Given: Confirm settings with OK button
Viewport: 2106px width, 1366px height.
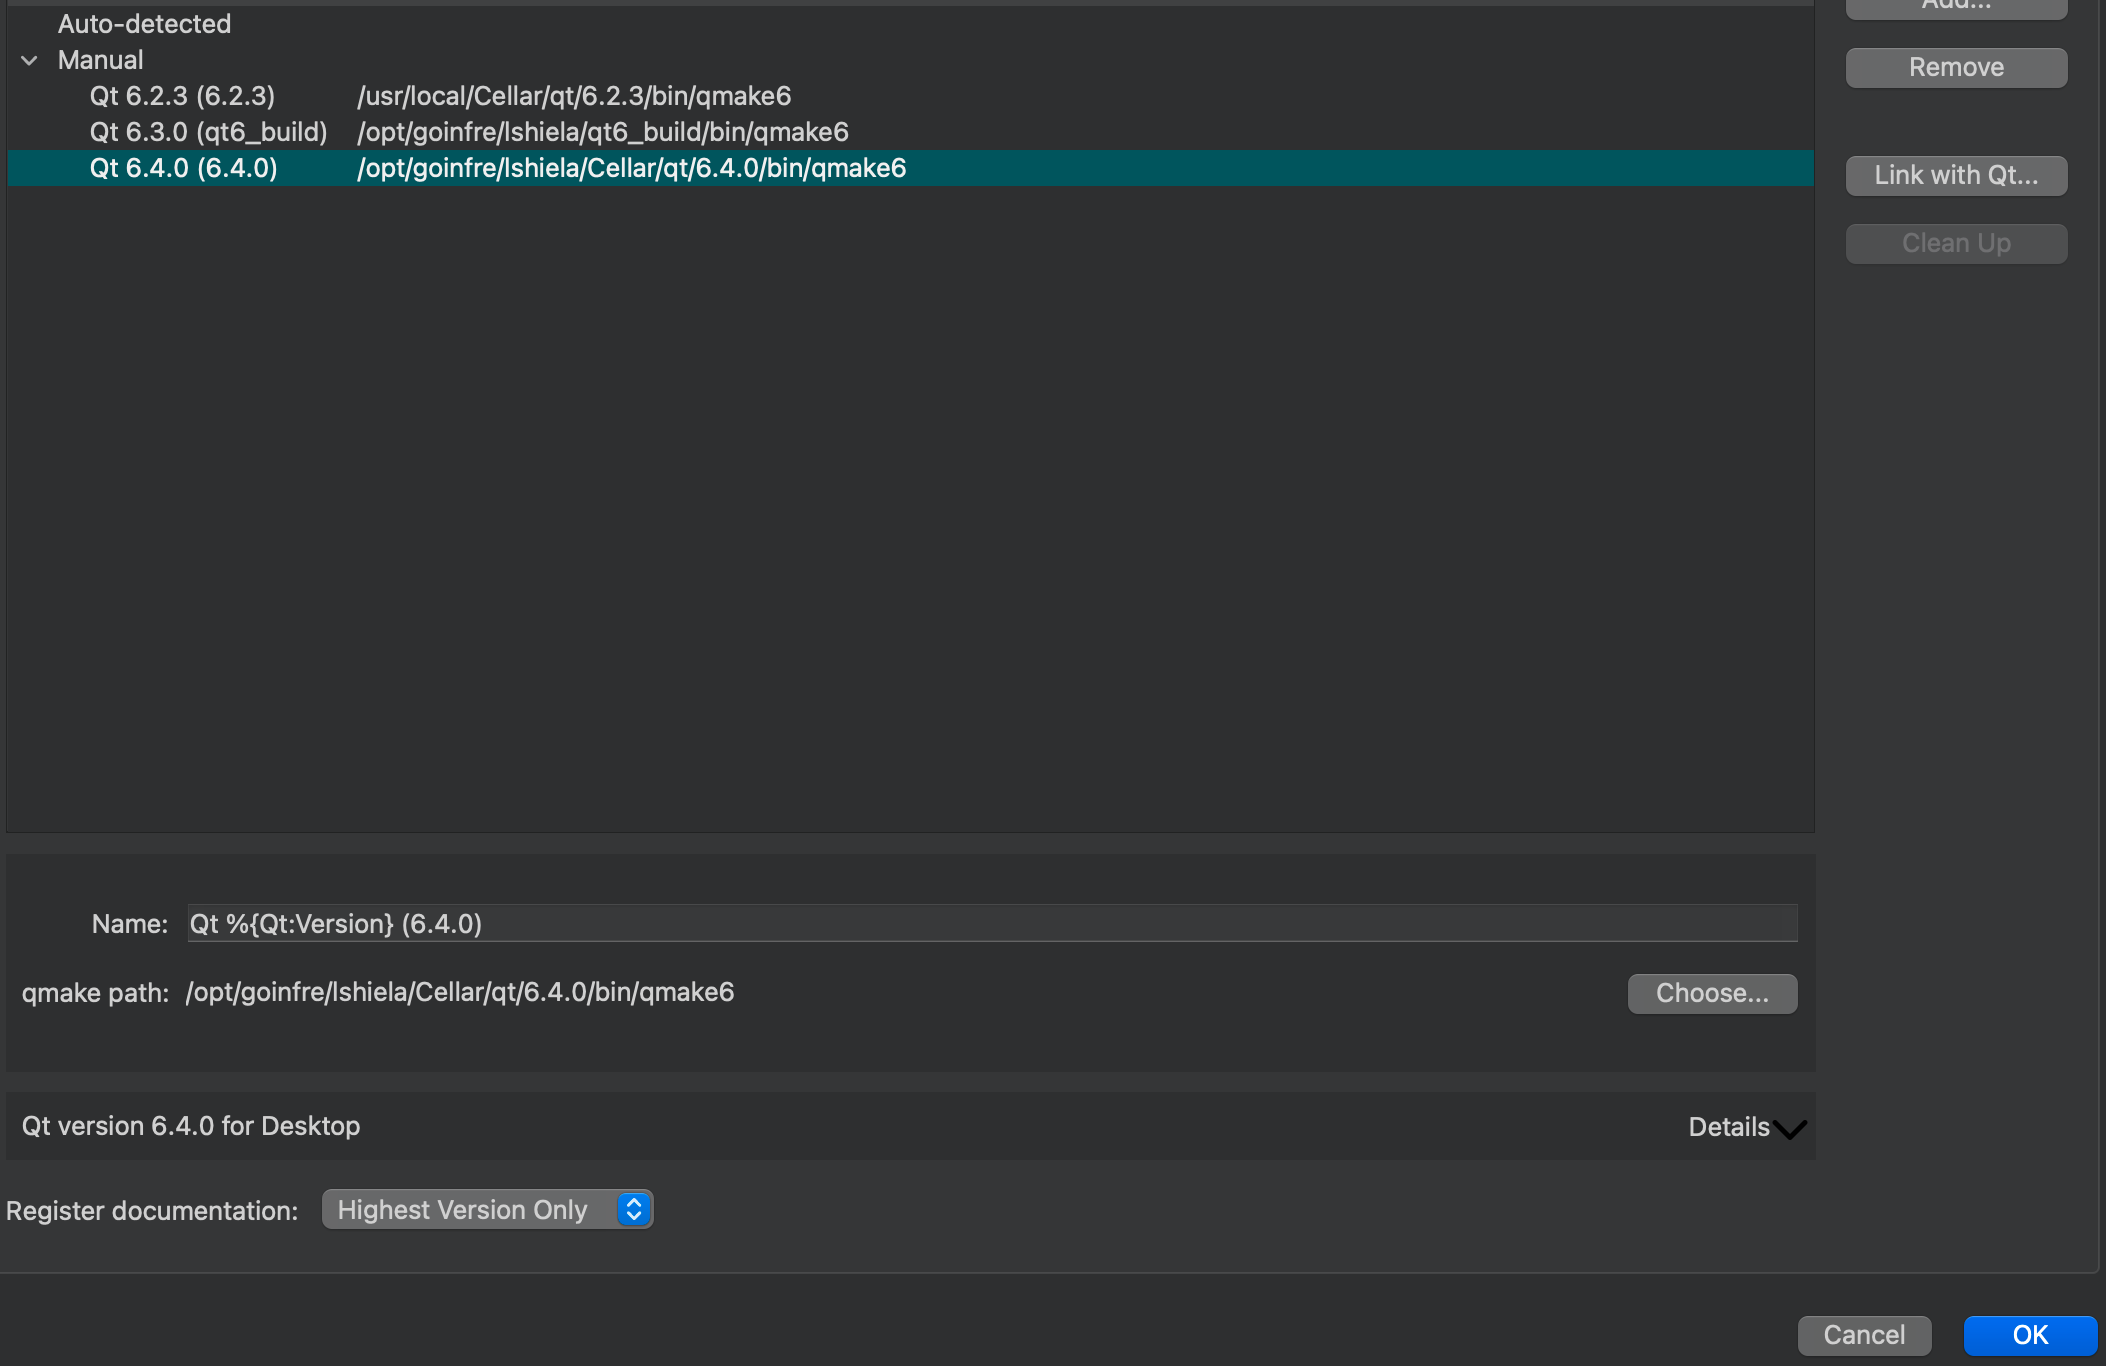Looking at the screenshot, I should (x=2029, y=1335).
